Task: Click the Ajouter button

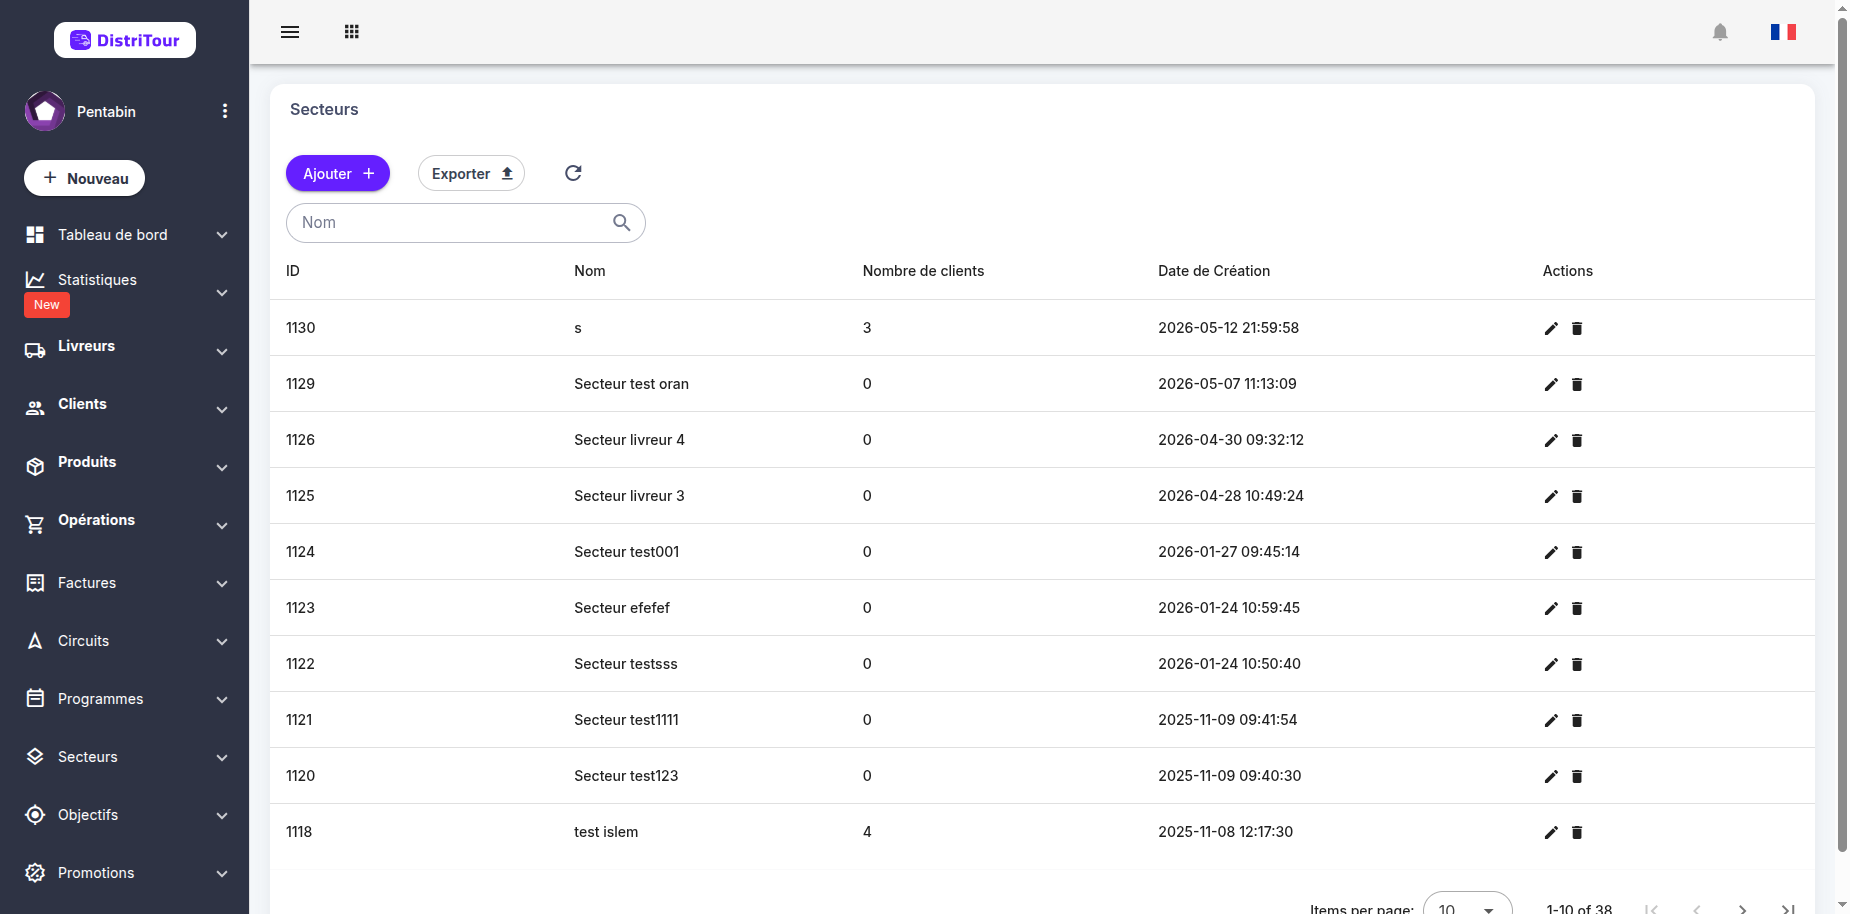Action: coord(338,173)
